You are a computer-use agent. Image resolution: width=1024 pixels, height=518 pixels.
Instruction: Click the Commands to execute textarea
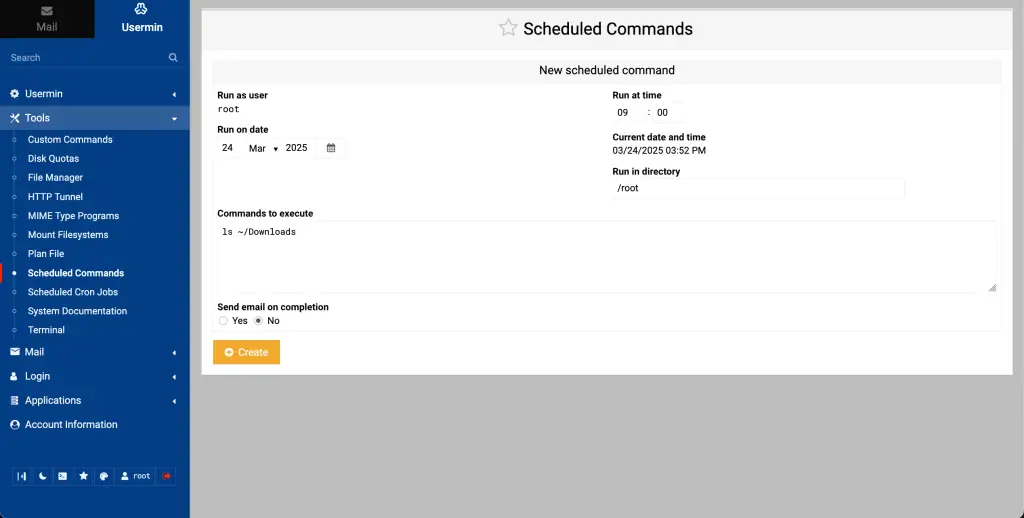[x=607, y=257]
